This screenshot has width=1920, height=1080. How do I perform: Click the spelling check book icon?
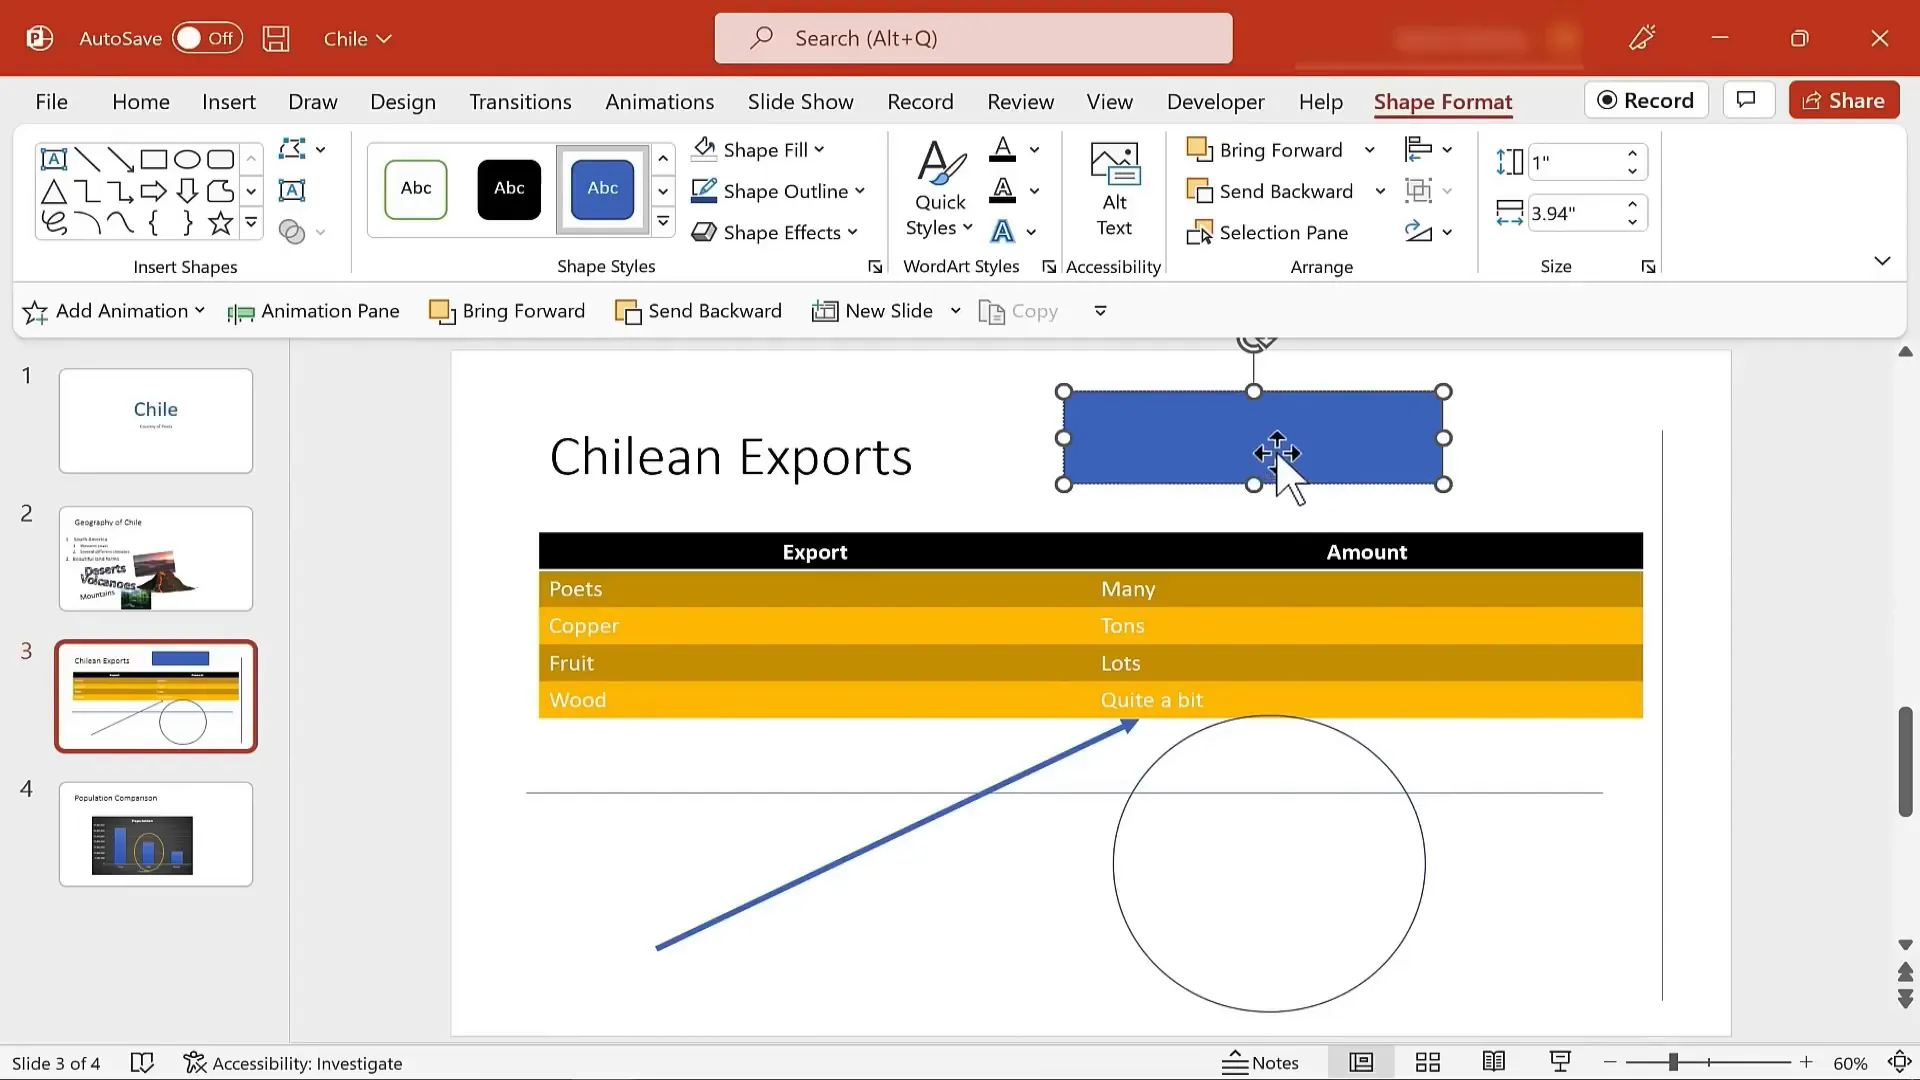tap(142, 1063)
